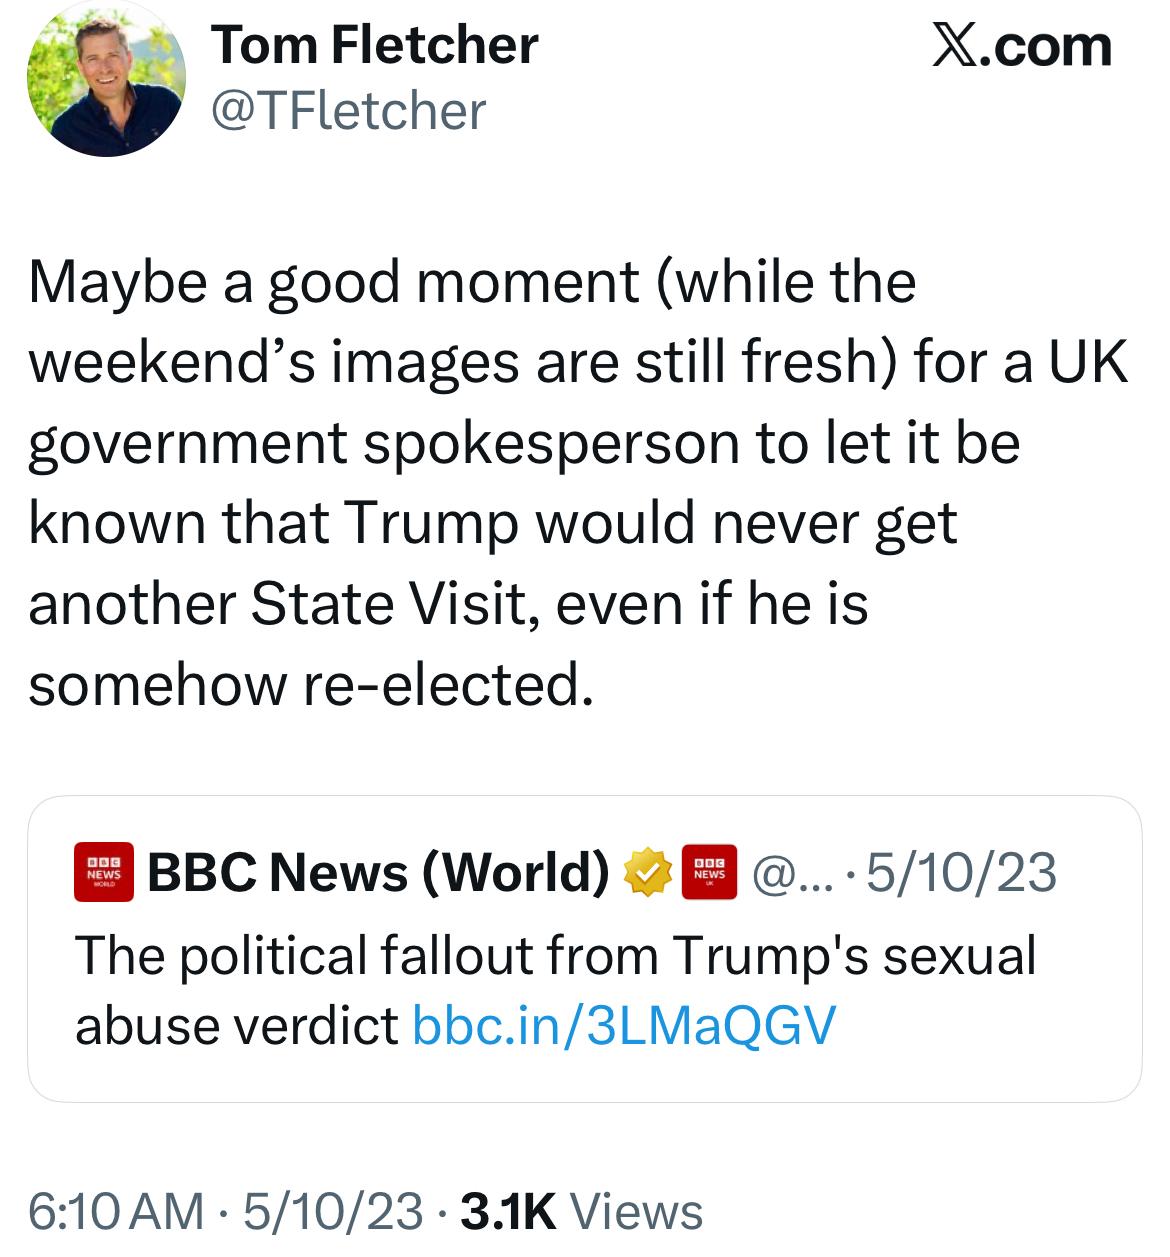
Task: Click the gold verified checkmark badge
Action: tap(648, 872)
